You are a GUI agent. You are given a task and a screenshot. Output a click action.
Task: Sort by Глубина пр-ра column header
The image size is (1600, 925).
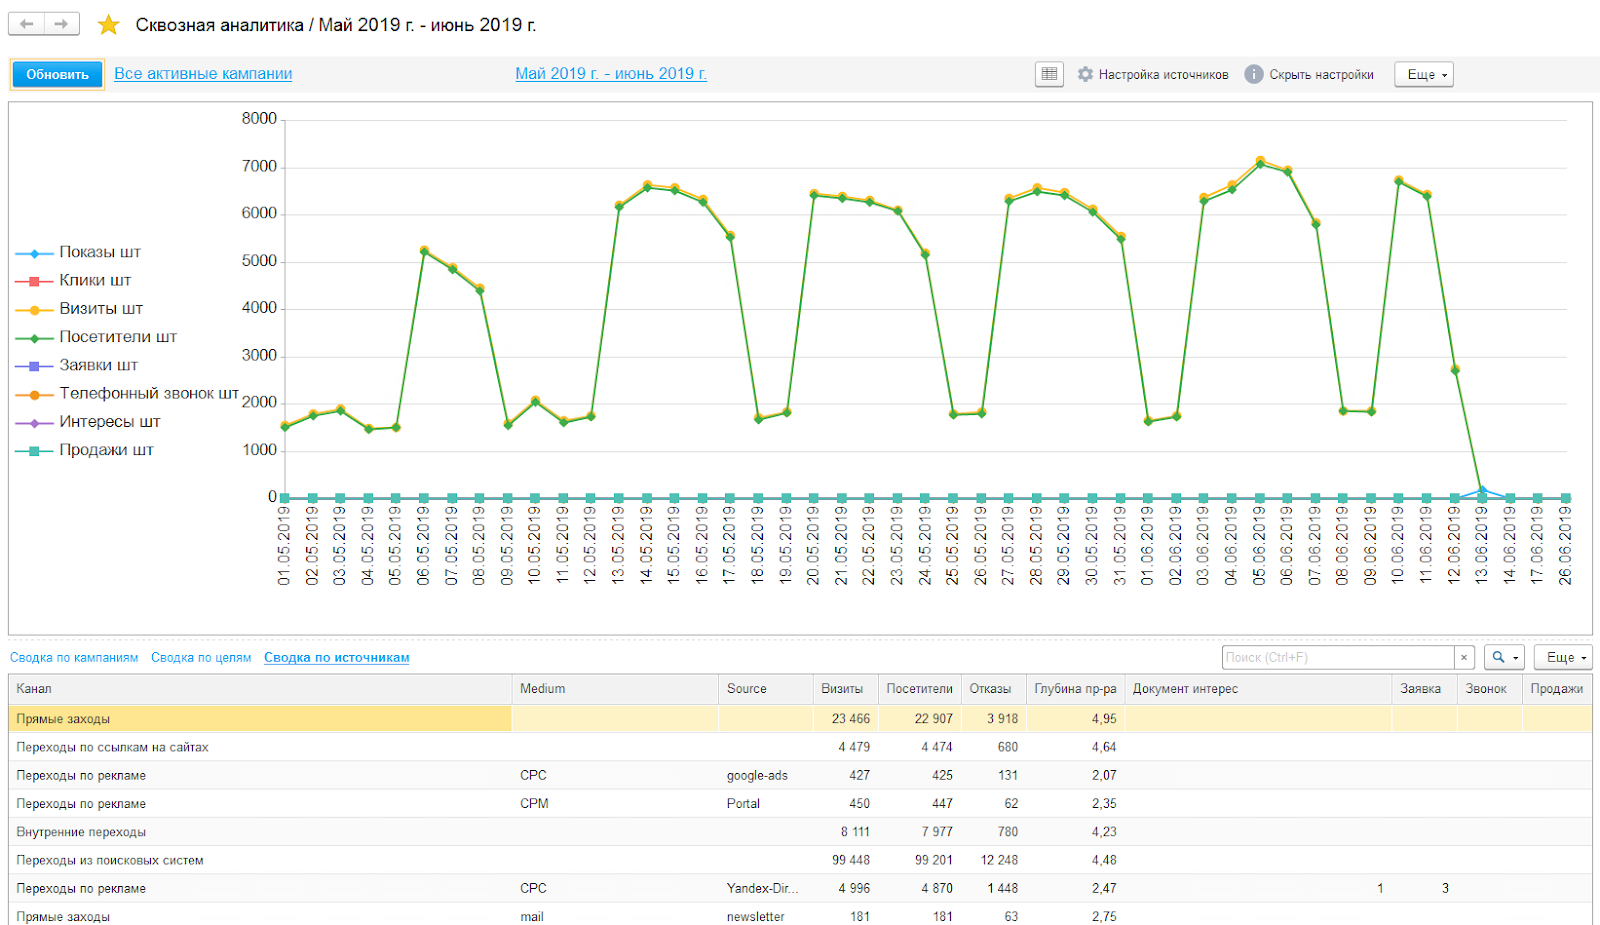tap(1075, 689)
